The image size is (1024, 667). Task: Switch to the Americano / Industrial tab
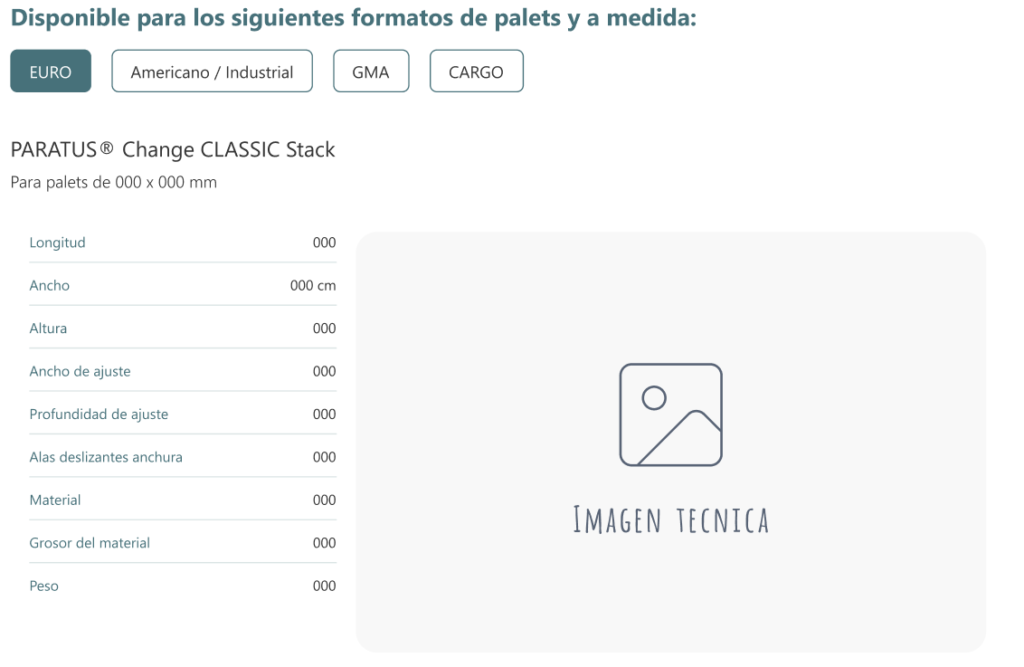pos(212,72)
